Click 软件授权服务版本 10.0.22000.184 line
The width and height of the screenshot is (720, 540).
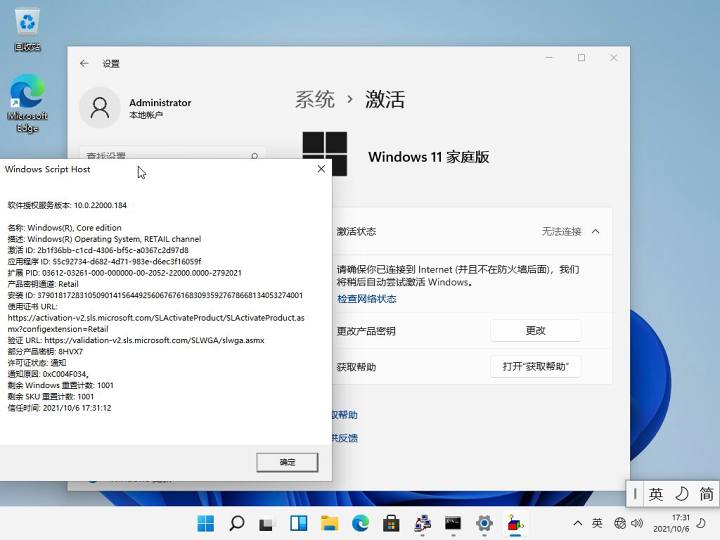(67, 205)
